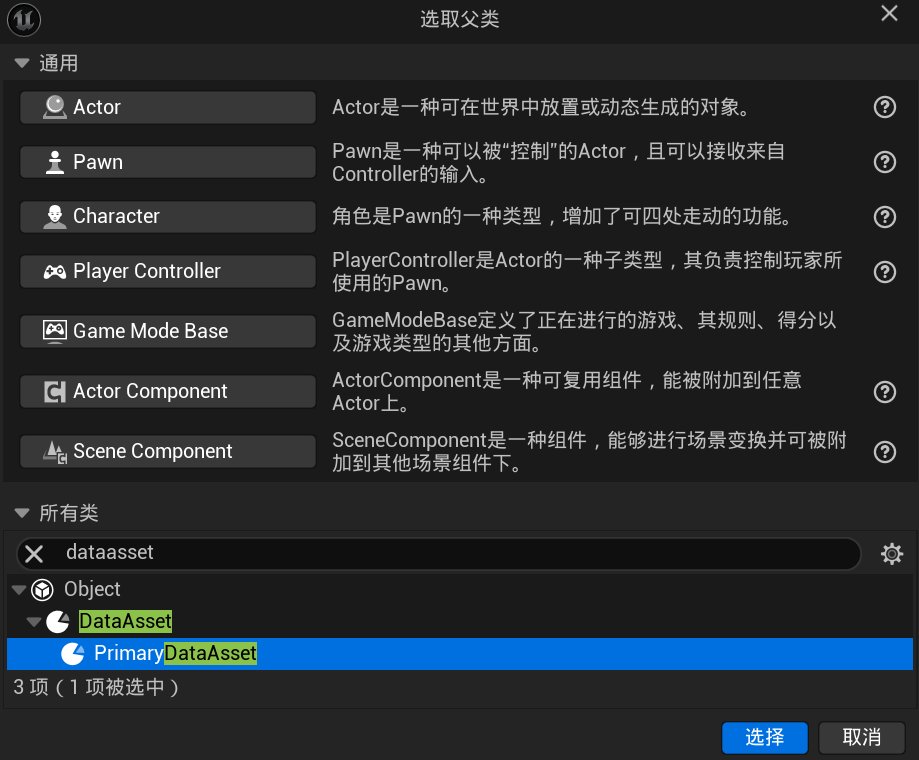Screen dimensions: 919x760
Task: Select PrimaryDataAsset in the class list
Action: point(175,654)
